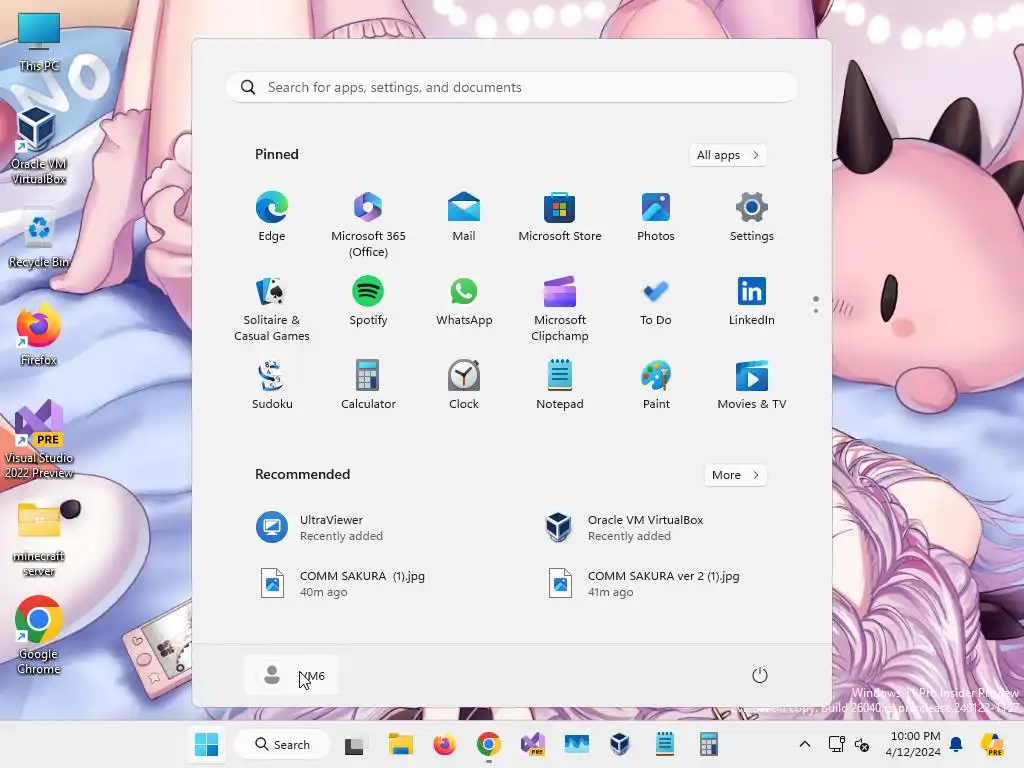Click the Windows Start button on taskbar
This screenshot has height=768, width=1024.
pyautogui.click(x=206, y=744)
